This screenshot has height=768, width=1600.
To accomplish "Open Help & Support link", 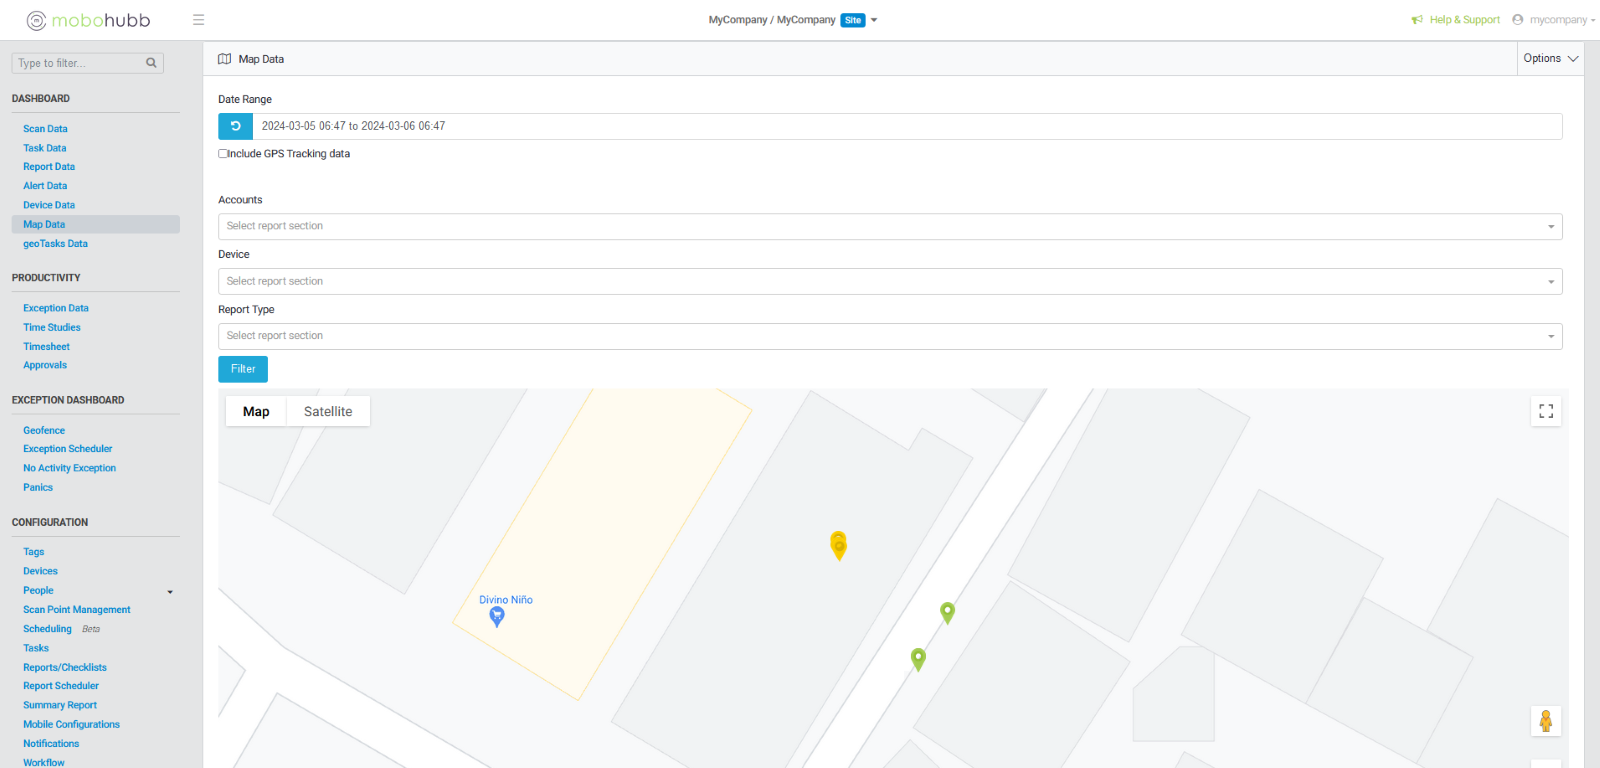I will 1463,20.
